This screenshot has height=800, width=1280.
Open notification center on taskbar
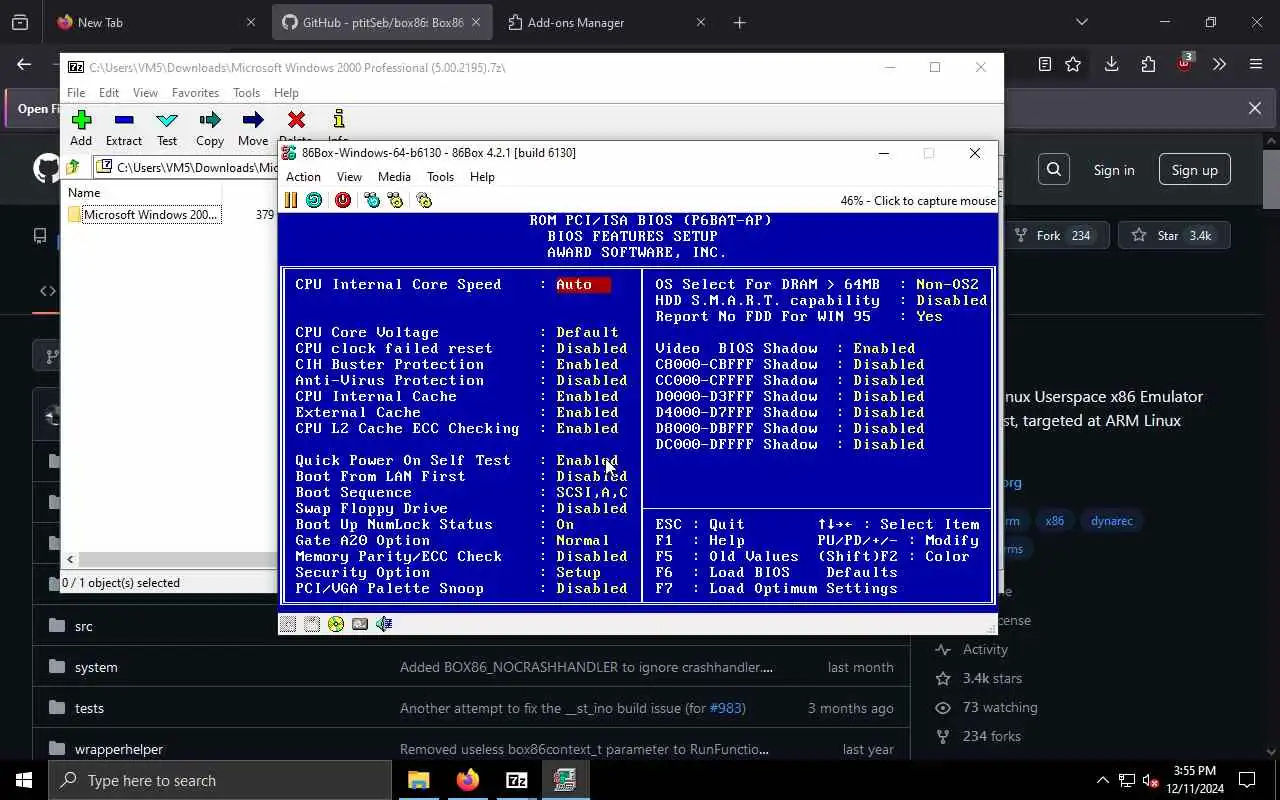pos(1247,780)
